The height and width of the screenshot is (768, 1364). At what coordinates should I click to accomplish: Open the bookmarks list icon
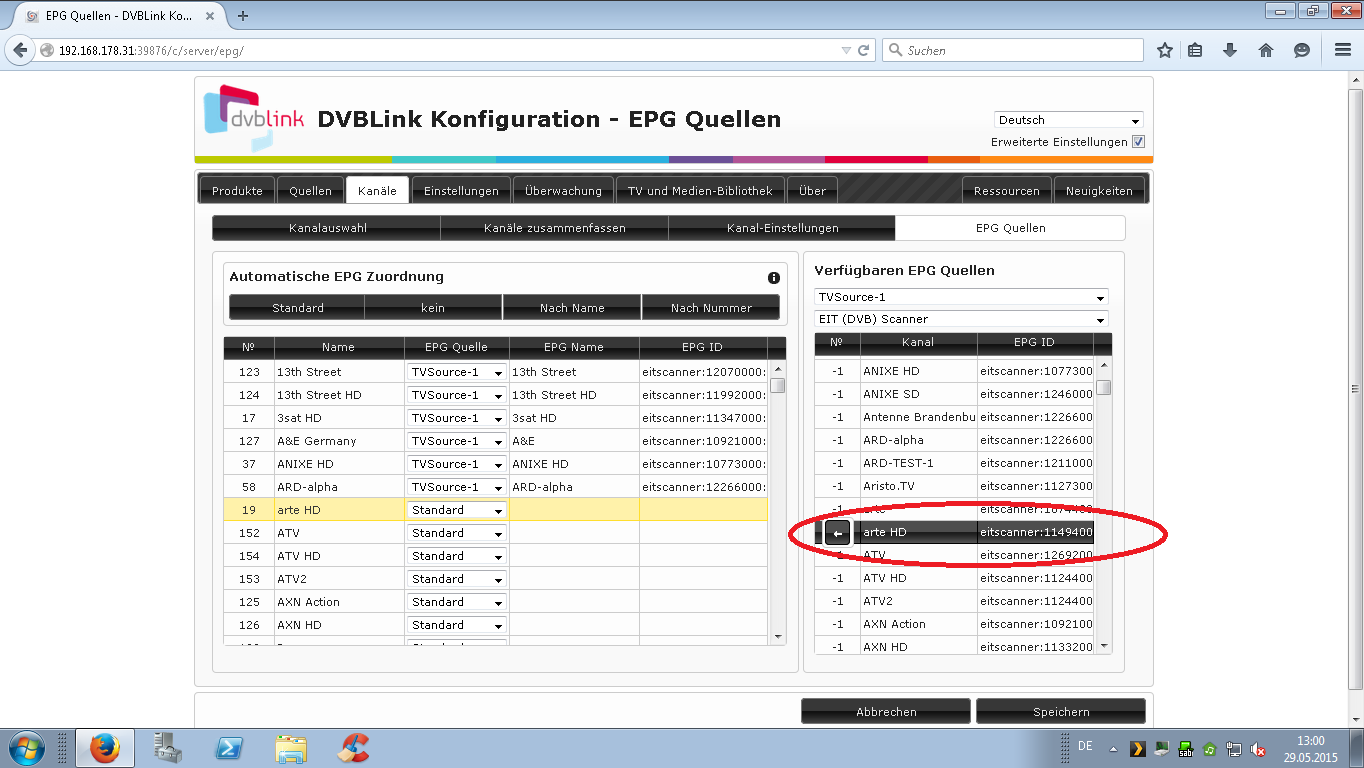[1196, 50]
